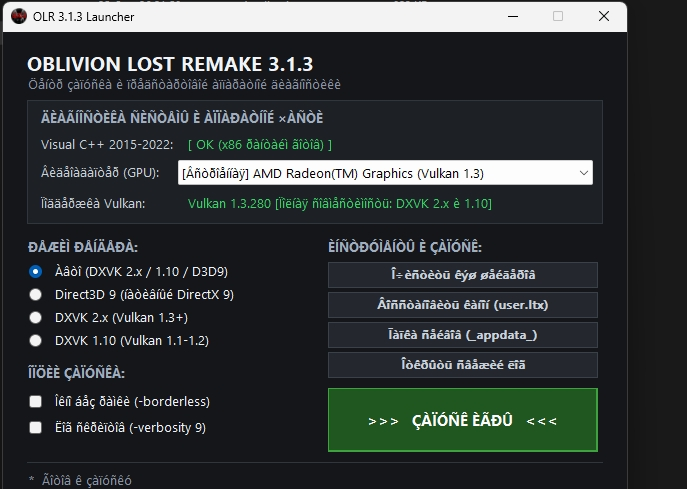The image size is (687, 489).
Task: Enable the -verbosity 9 log checkbox
Action: click(35, 427)
